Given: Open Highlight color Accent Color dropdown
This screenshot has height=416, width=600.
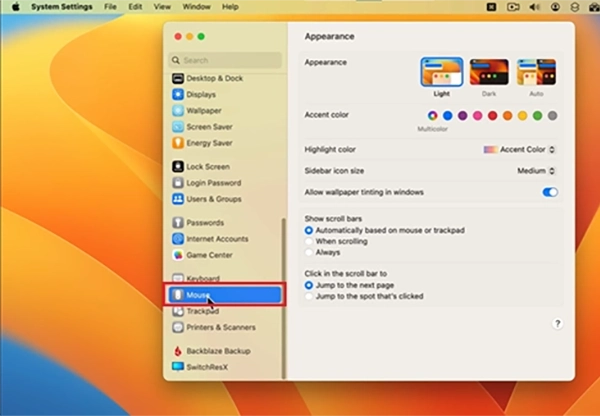Looking at the screenshot, I should coord(519,150).
